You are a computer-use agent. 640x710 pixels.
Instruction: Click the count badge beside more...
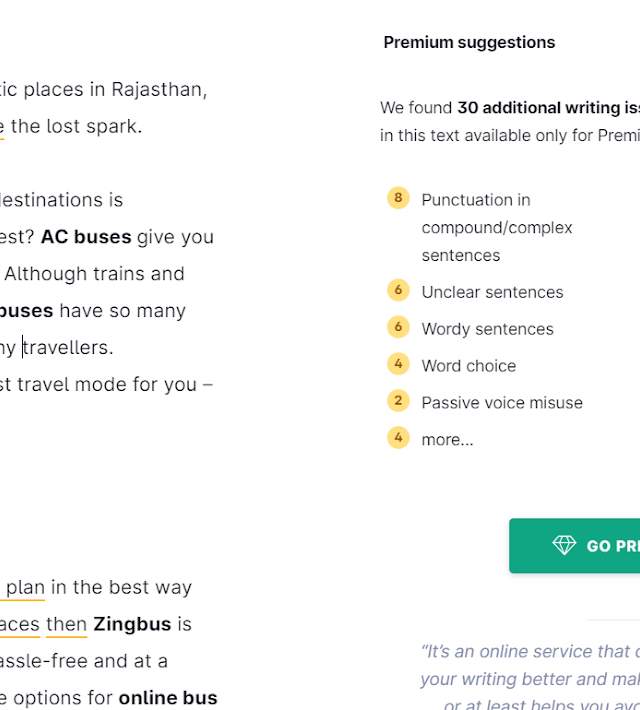(x=398, y=438)
